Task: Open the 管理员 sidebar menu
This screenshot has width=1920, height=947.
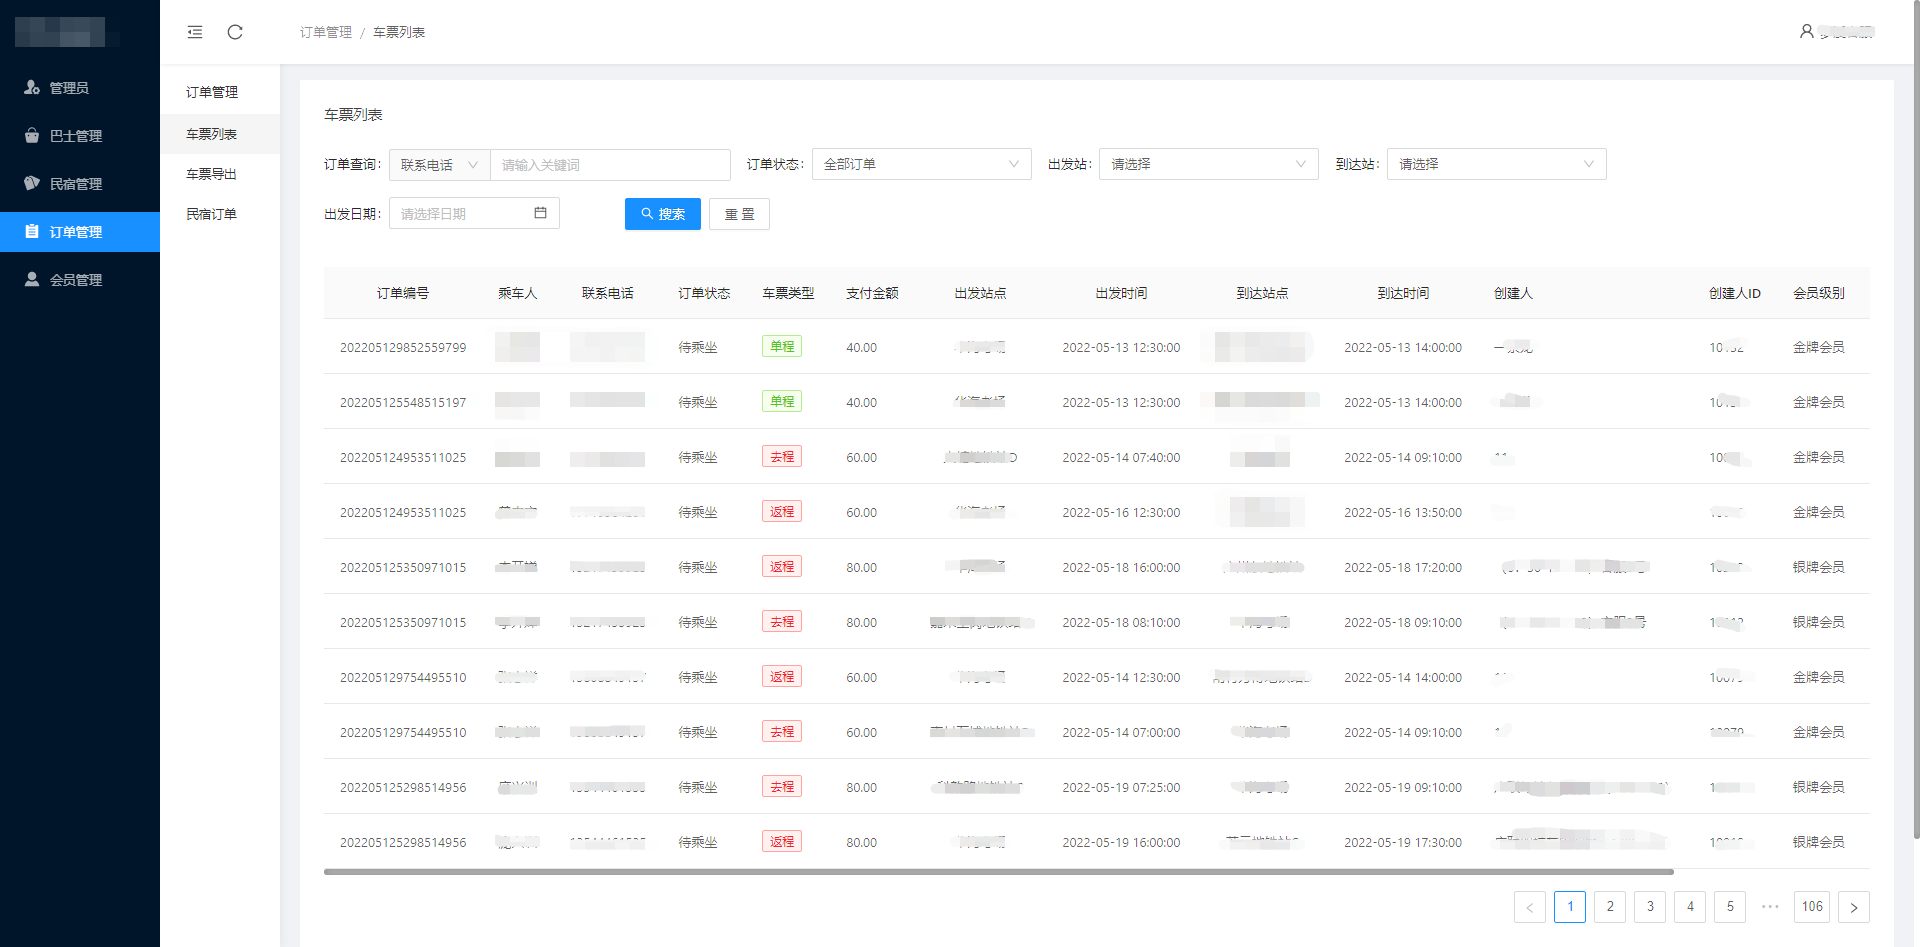Action: click(80, 88)
